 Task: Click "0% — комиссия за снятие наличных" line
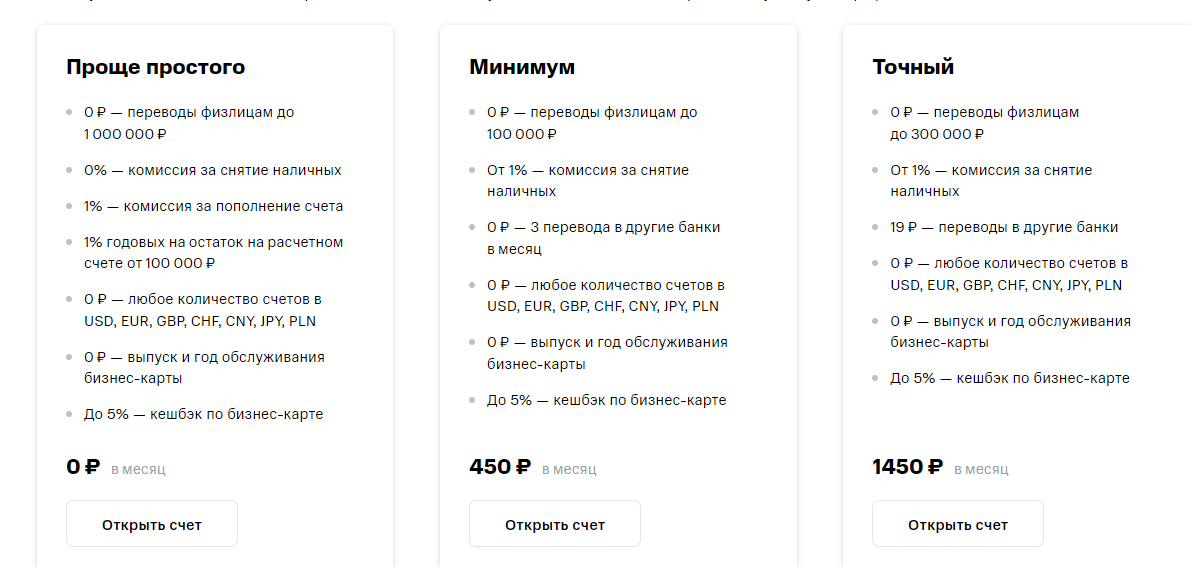coord(212,170)
